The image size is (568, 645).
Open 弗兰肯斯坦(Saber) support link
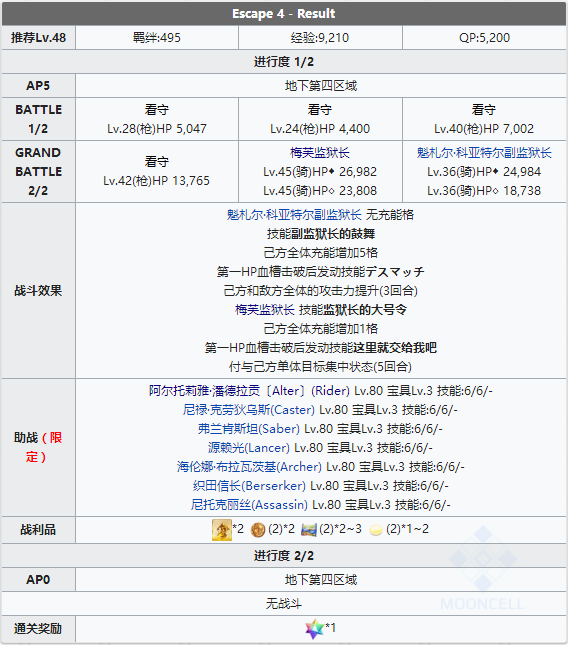tap(248, 429)
